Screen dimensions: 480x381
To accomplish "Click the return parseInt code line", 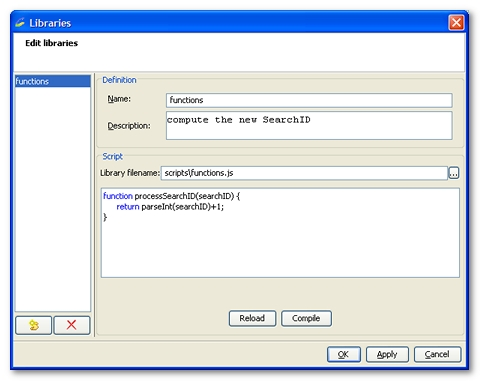I will [x=170, y=207].
